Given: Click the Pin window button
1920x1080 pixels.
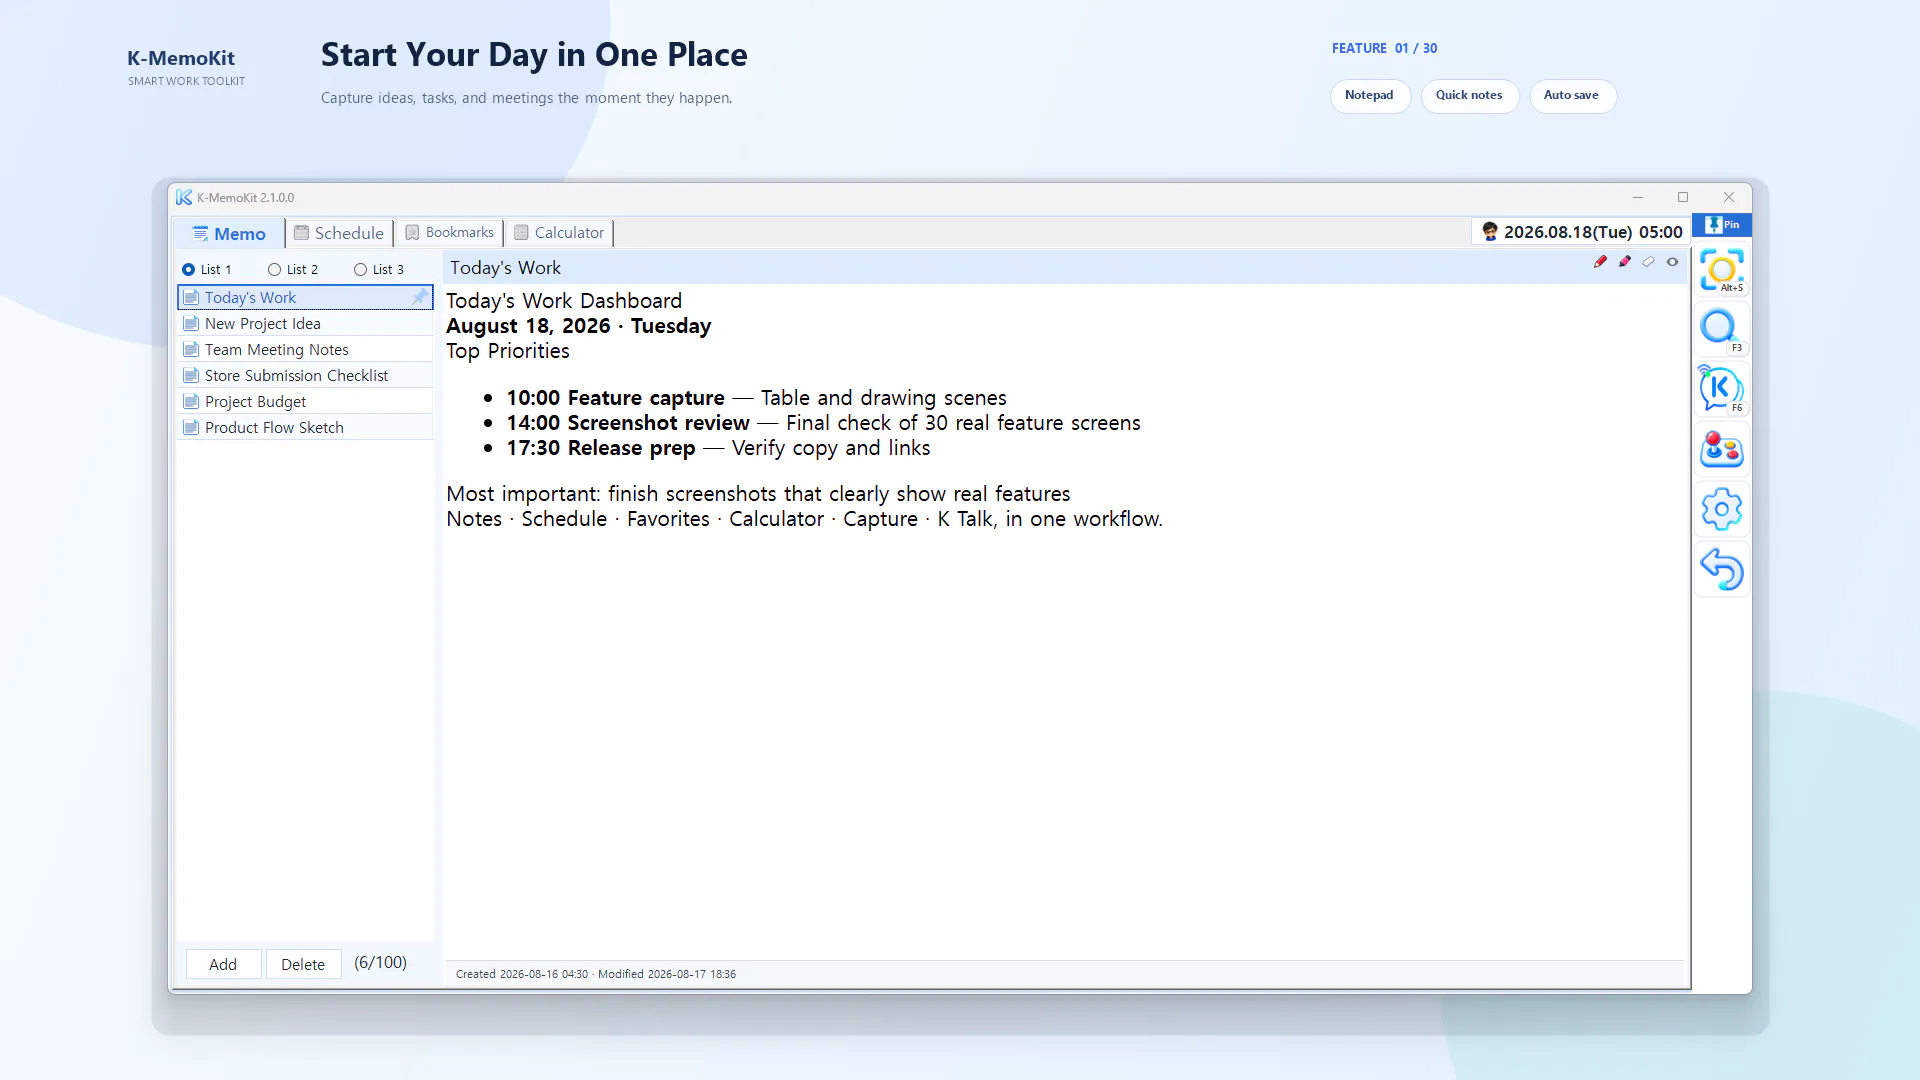Looking at the screenshot, I should click(x=1722, y=225).
